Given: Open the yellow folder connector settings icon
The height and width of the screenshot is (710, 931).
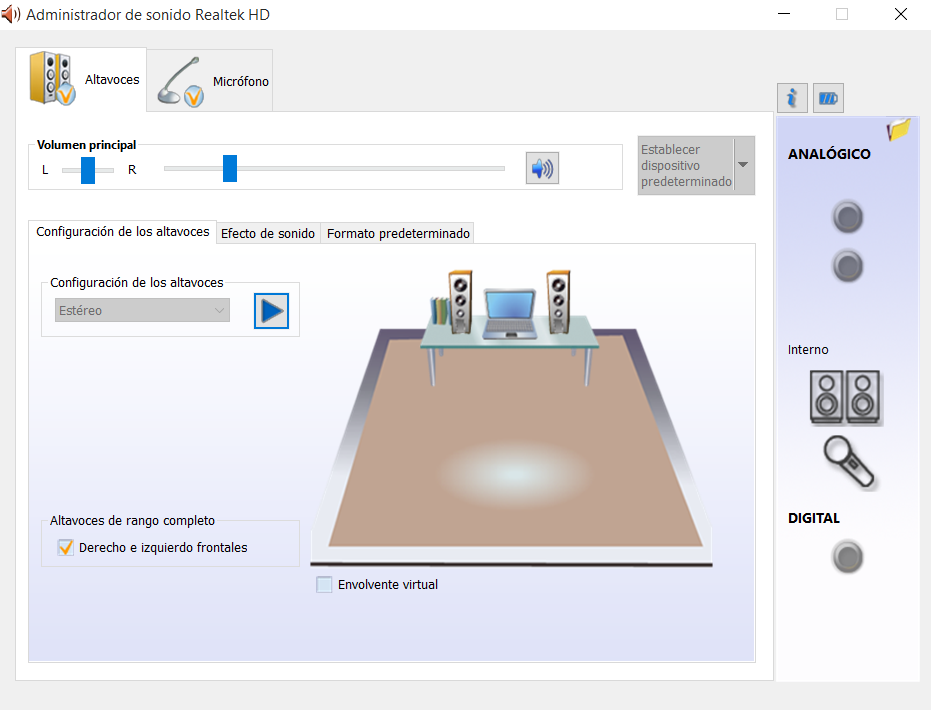Looking at the screenshot, I should [x=898, y=129].
